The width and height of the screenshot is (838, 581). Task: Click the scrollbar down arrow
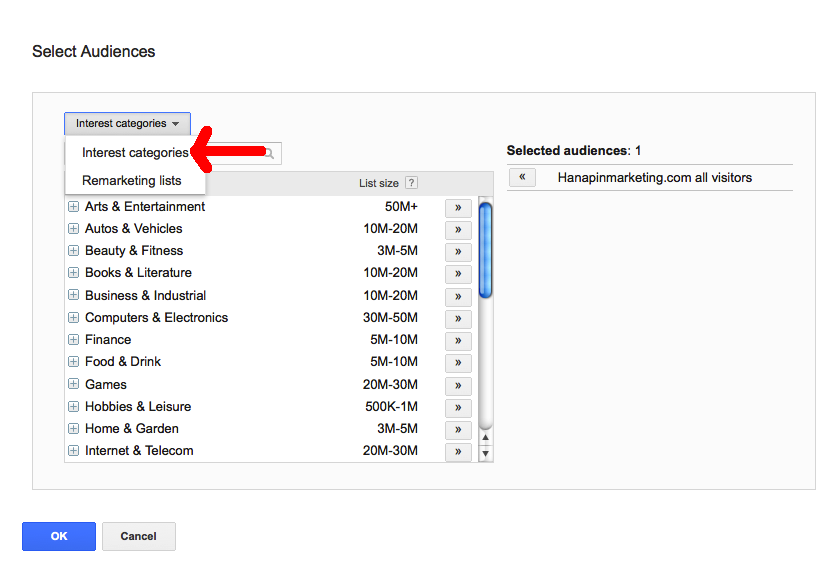click(x=486, y=453)
